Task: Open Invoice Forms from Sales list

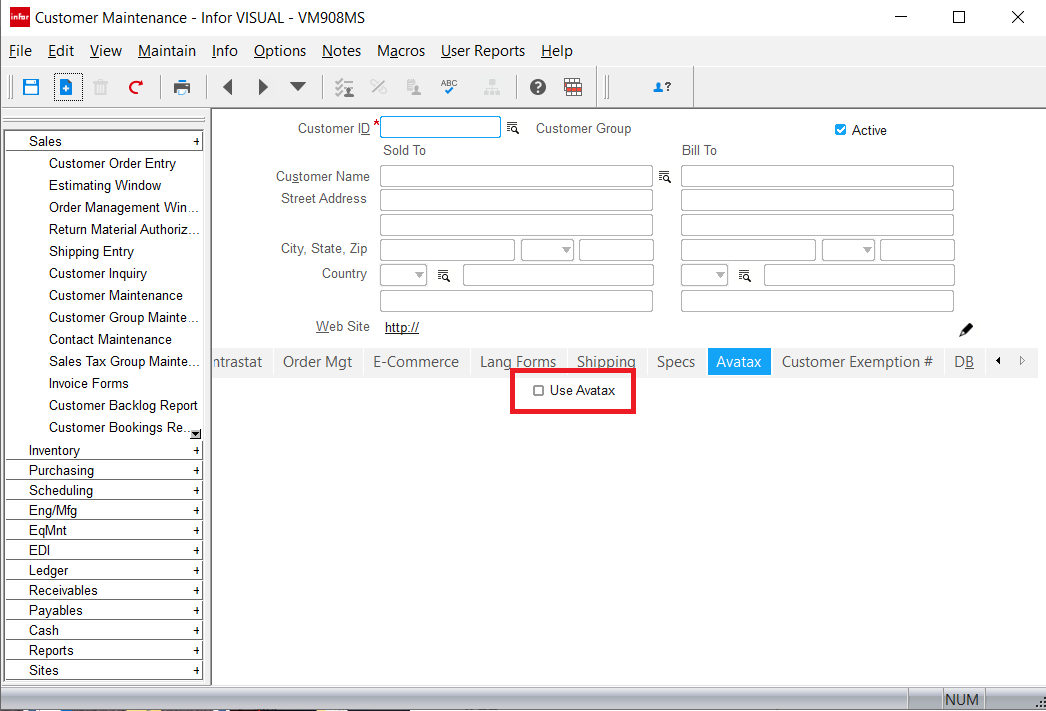Action: tap(88, 384)
